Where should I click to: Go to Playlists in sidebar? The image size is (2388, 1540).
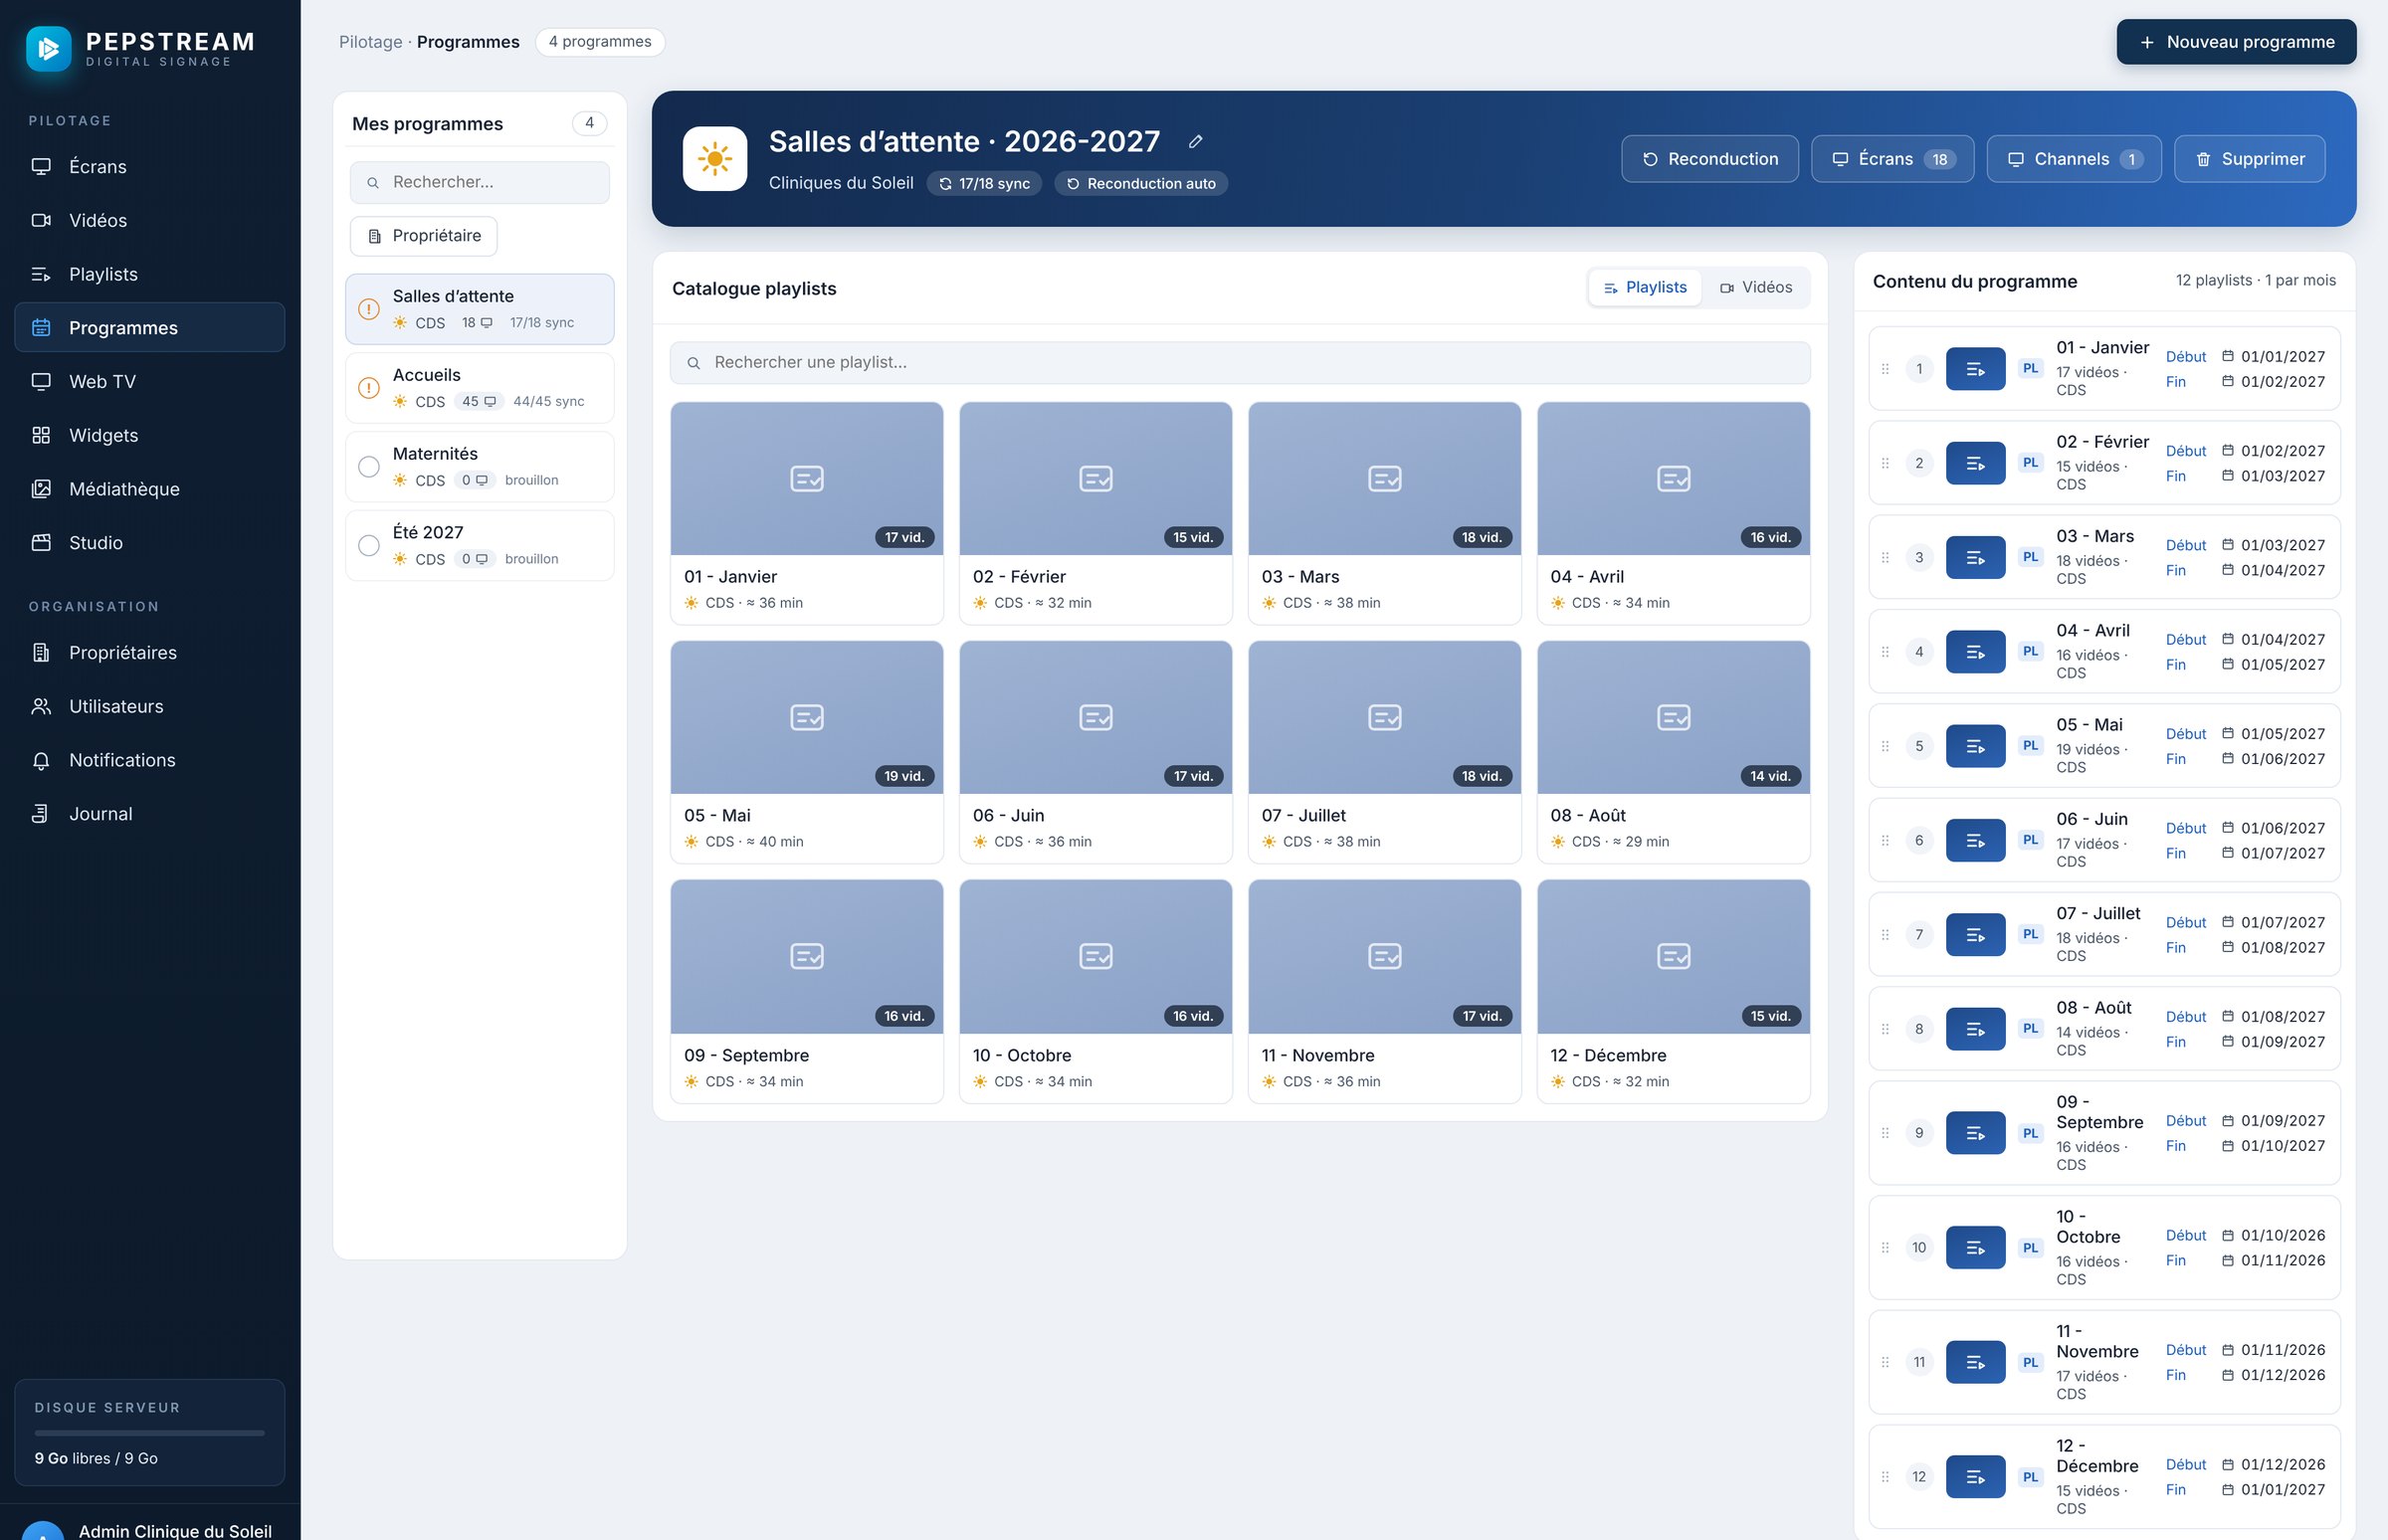tap(150, 274)
